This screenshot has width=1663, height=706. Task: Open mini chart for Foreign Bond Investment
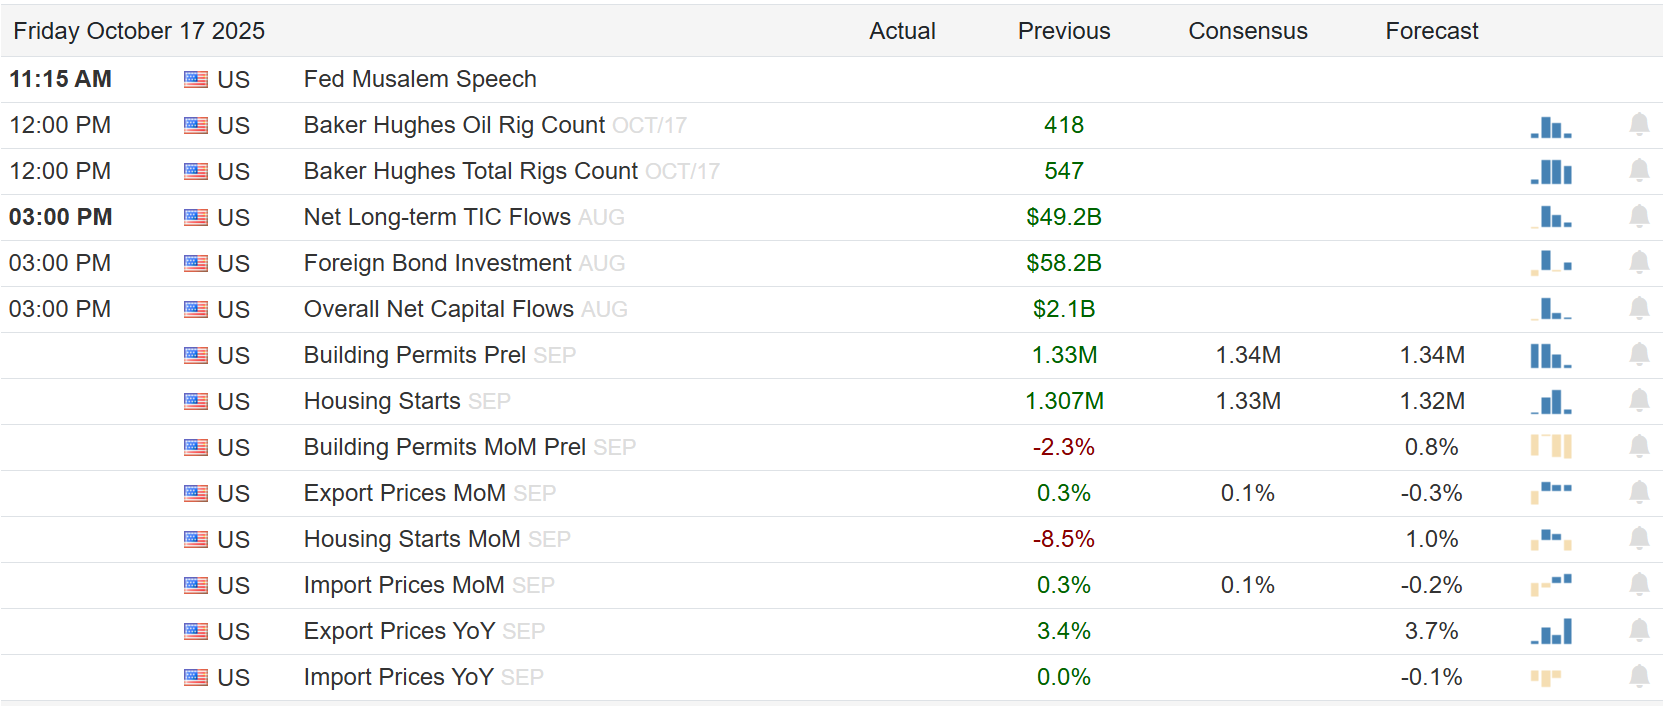point(1550,263)
